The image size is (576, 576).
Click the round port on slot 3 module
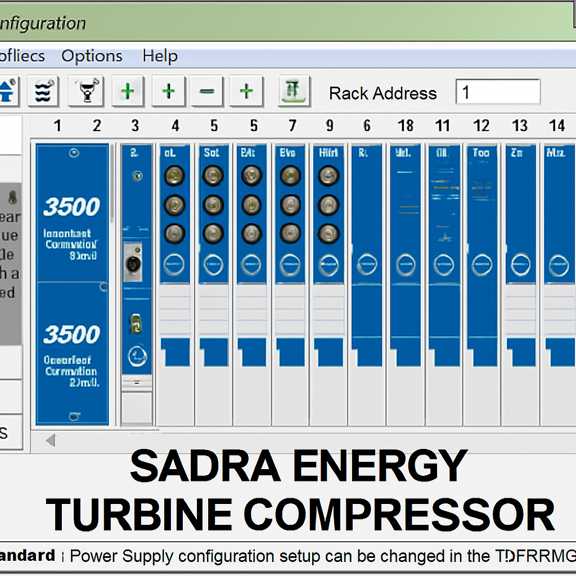tap(133, 263)
